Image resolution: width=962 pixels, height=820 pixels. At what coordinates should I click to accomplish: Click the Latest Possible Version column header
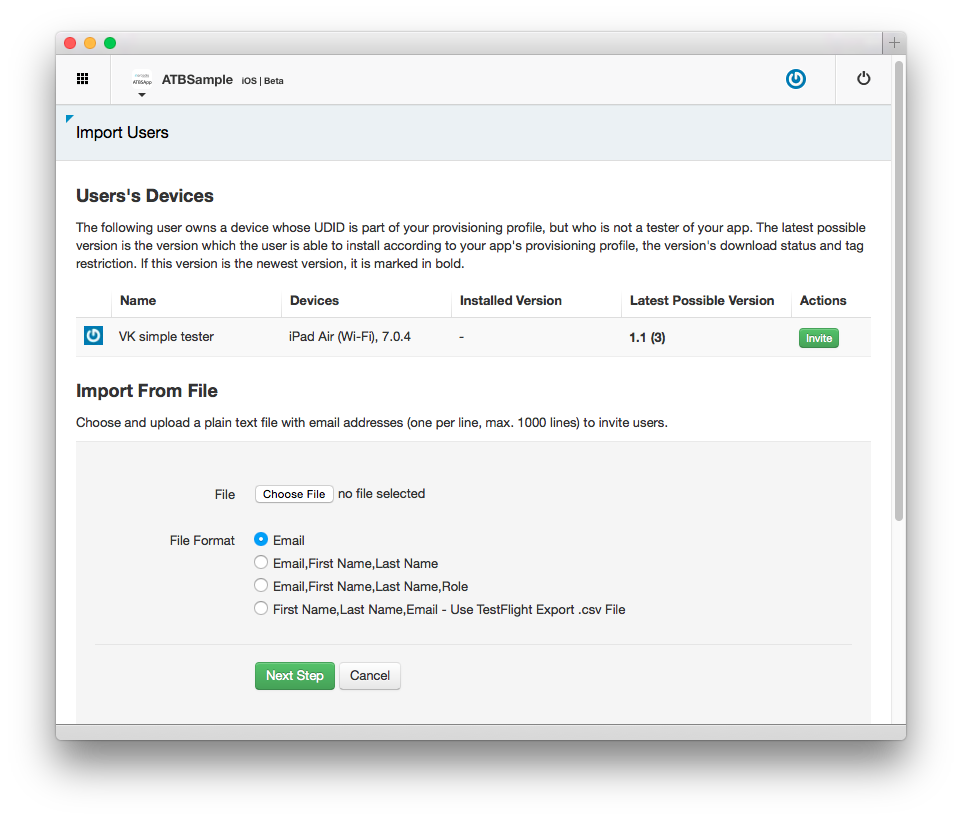click(702, 301)
